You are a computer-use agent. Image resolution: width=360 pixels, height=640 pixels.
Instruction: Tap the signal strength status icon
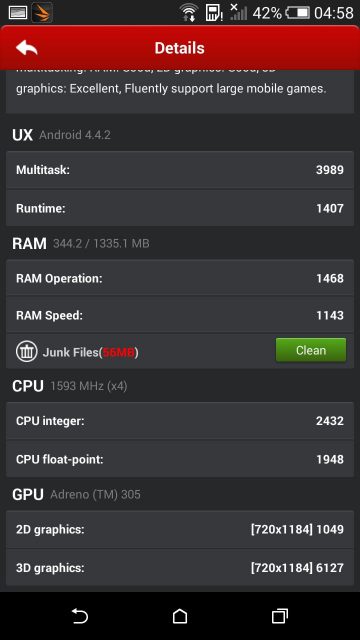(238, 12)
